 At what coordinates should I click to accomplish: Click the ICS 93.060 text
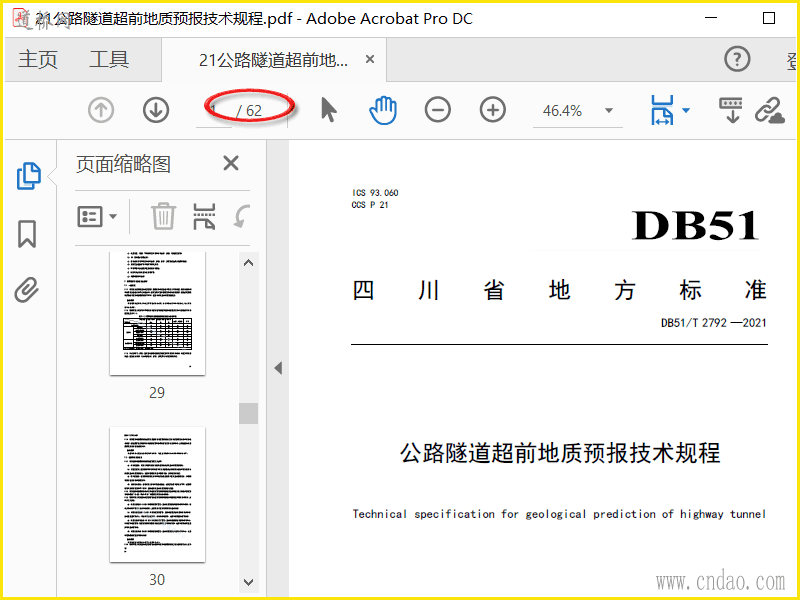pyautogui.click(x=375, y=192)
